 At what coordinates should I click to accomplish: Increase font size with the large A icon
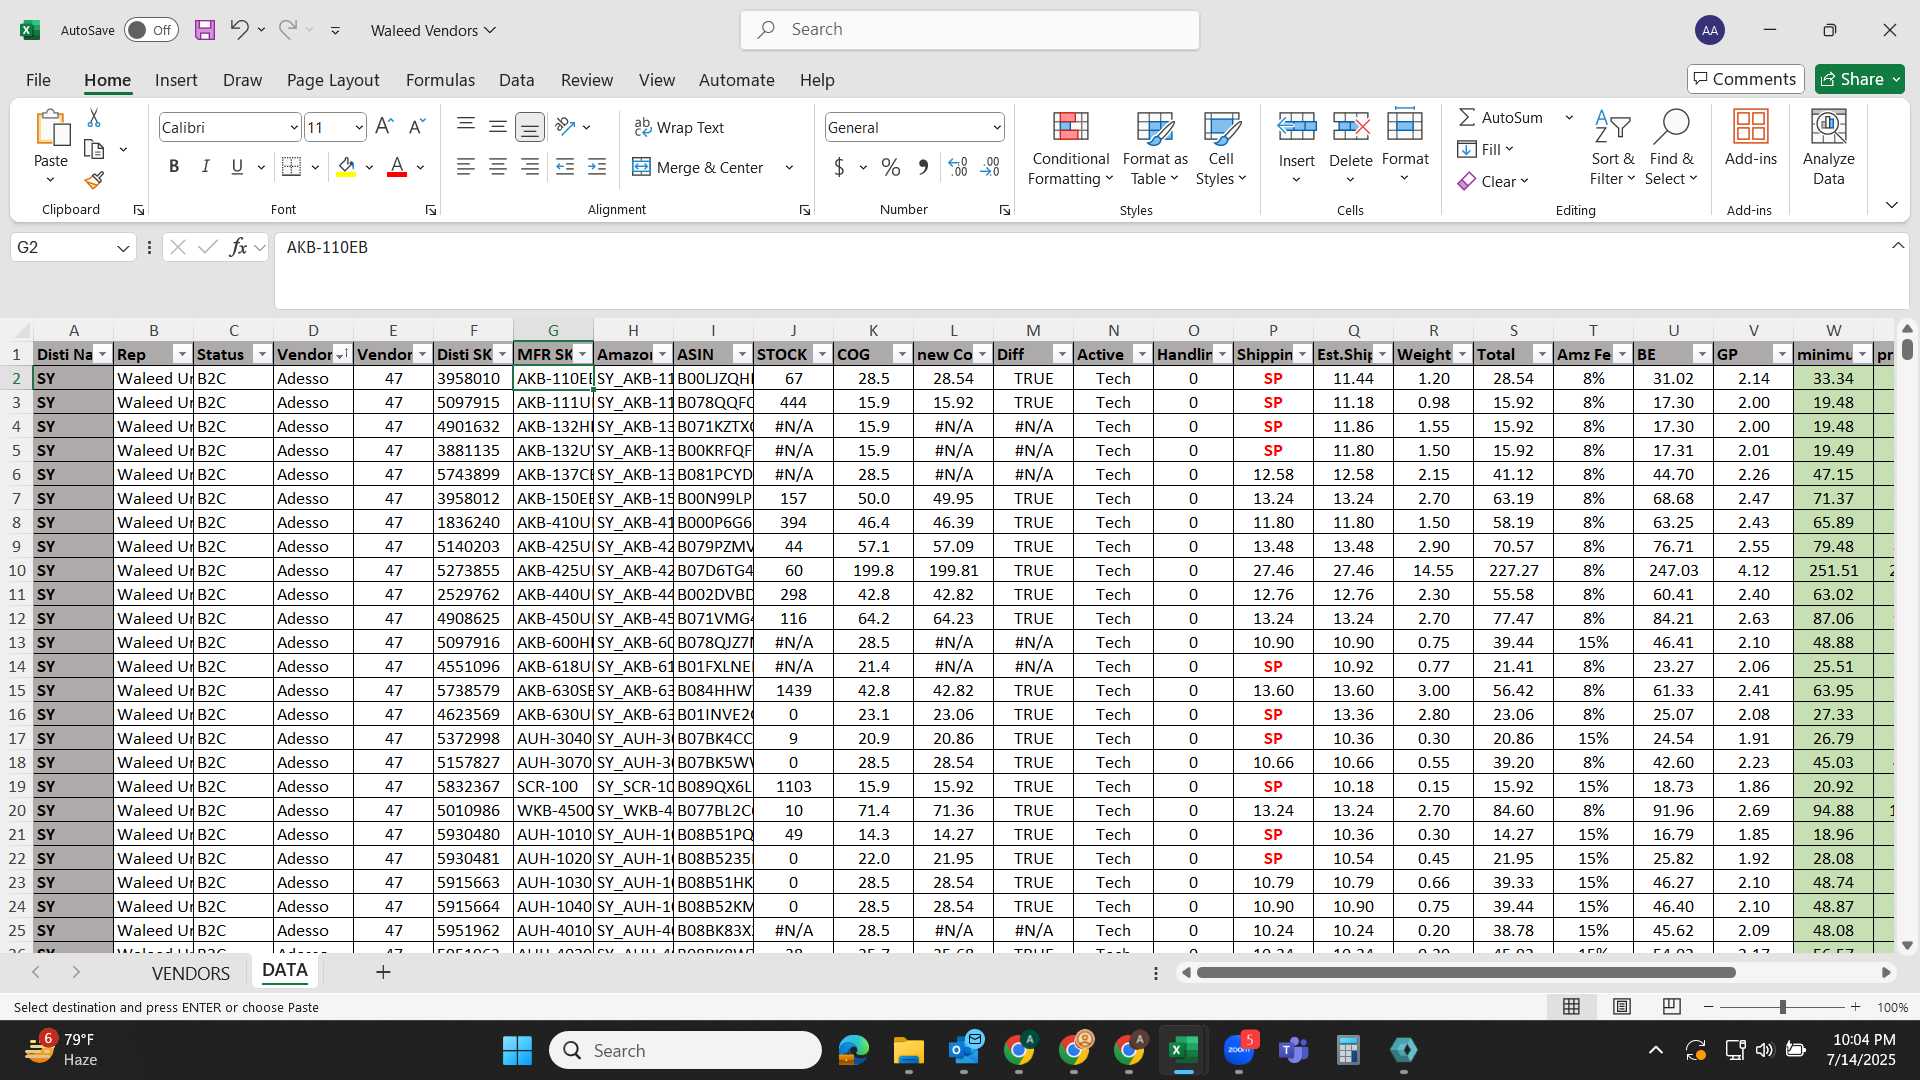pyautogui.click(x=384, y=127)
